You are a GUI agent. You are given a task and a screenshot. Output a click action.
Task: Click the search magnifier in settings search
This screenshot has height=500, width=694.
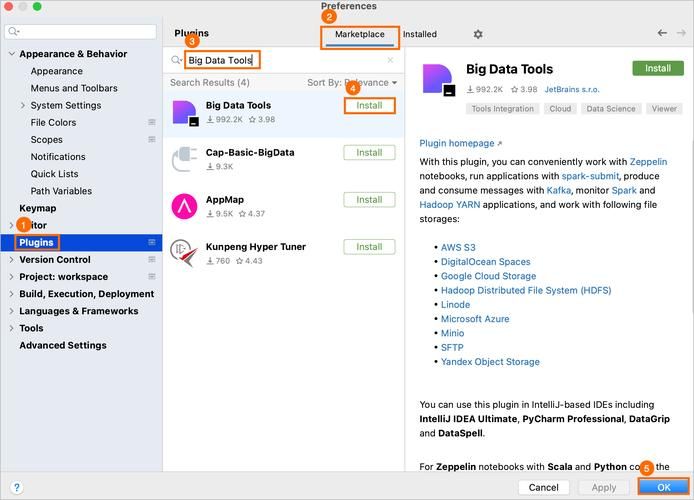click(x=14, y=31)
